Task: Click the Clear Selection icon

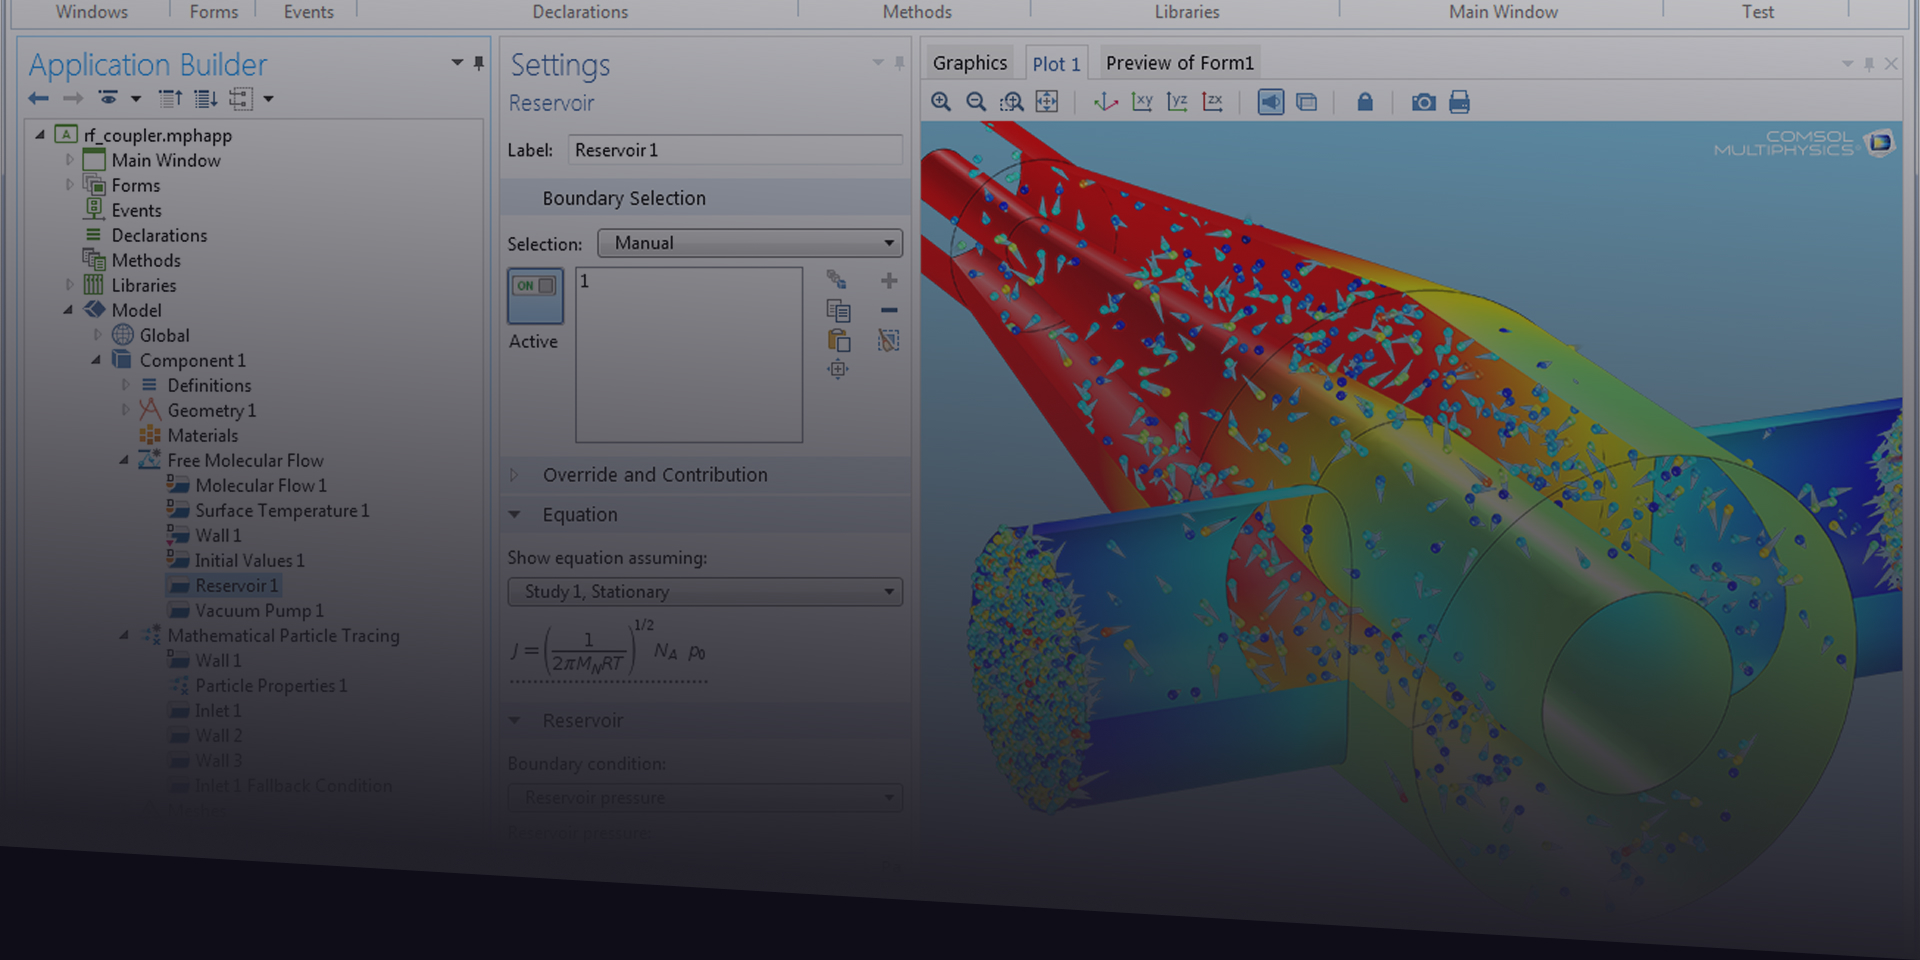Action: [x=888, y=341]
